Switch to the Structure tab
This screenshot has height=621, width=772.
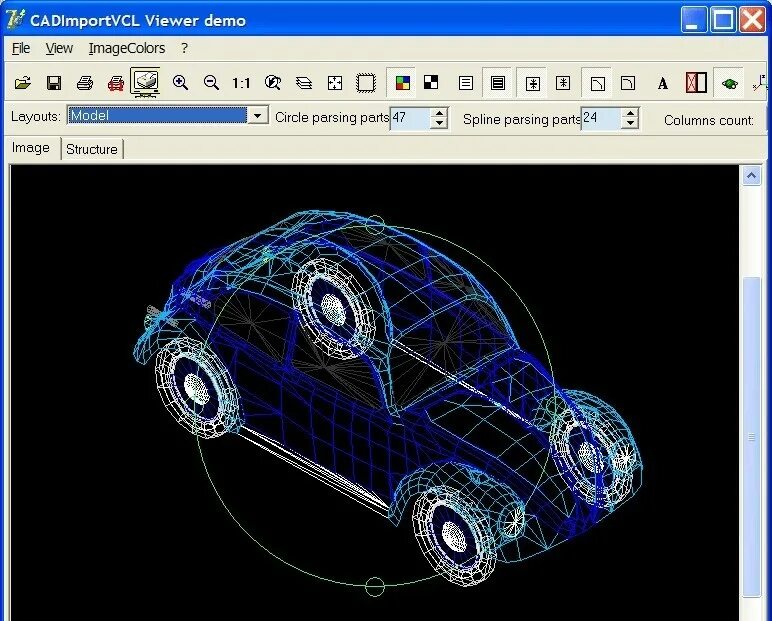point(92,149)
